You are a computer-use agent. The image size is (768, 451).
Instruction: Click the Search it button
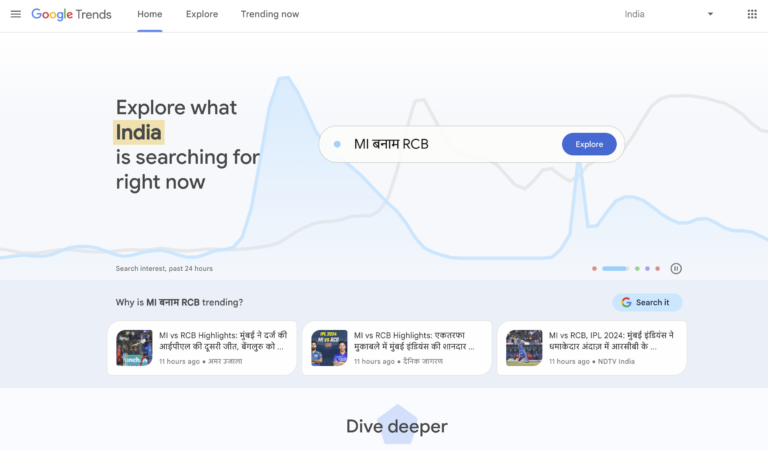click(647, 302)
